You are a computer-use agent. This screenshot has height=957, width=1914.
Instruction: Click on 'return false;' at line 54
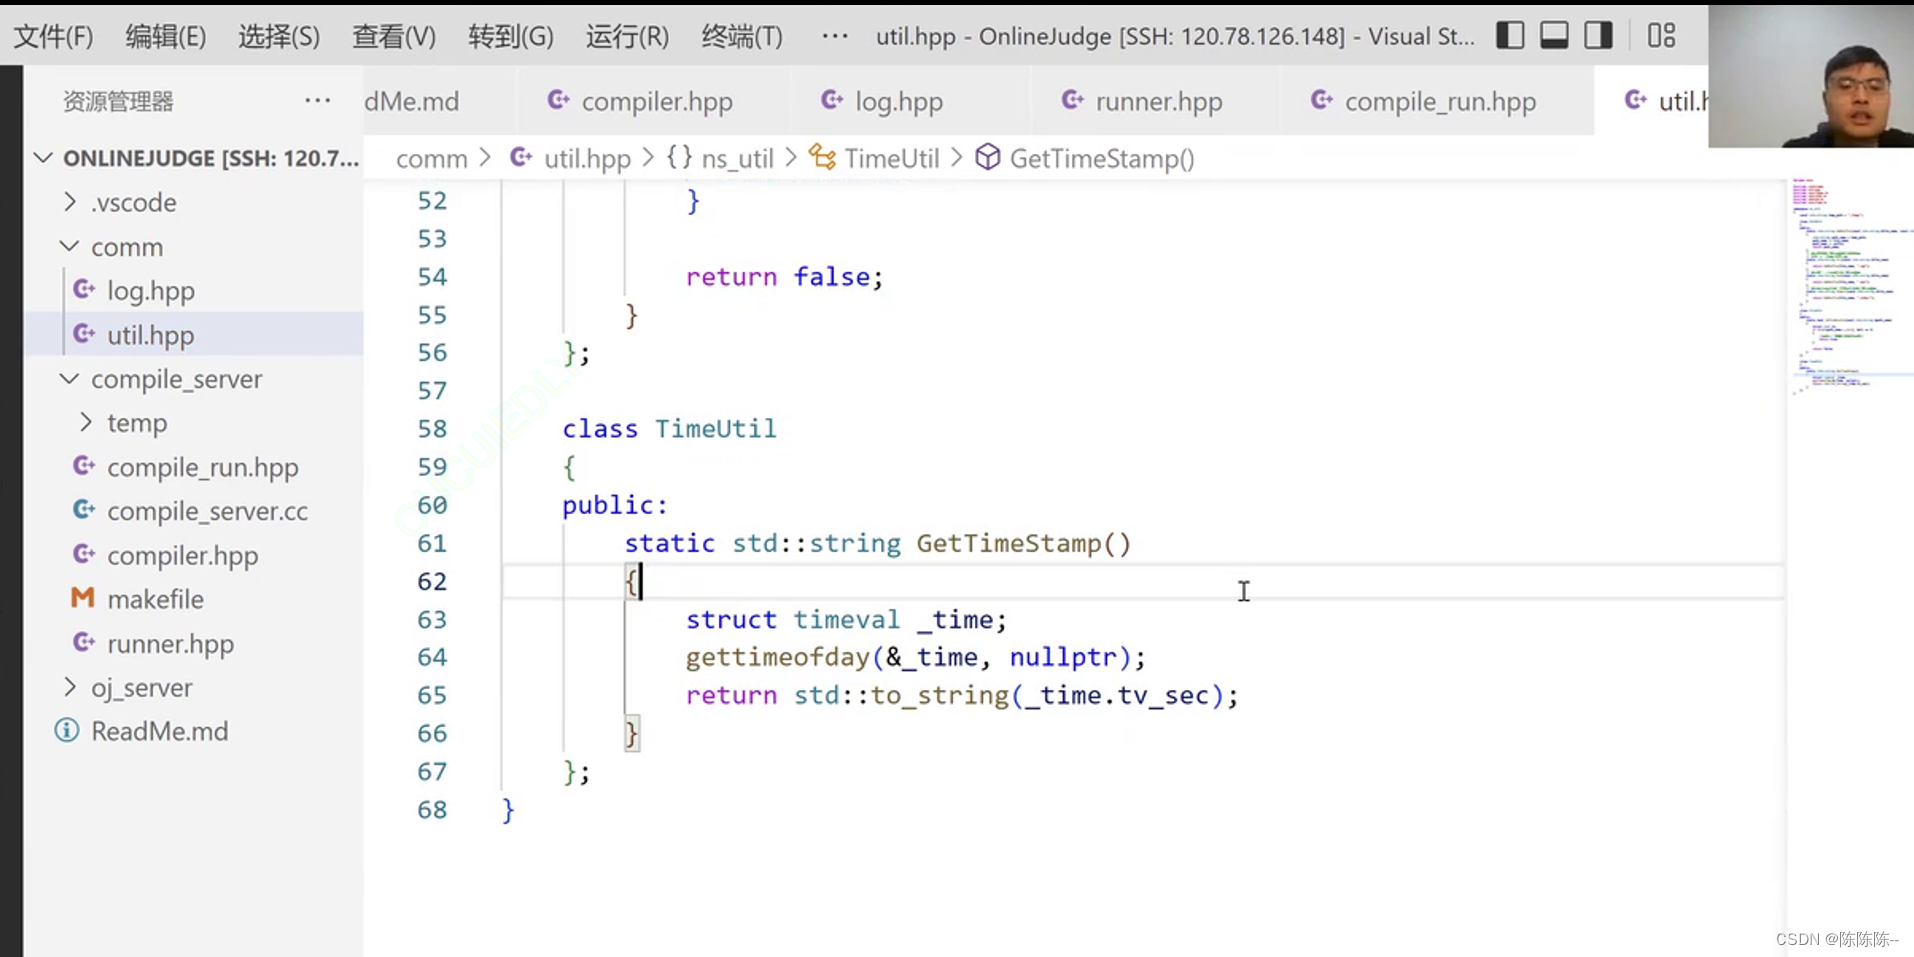pos(785,277)
